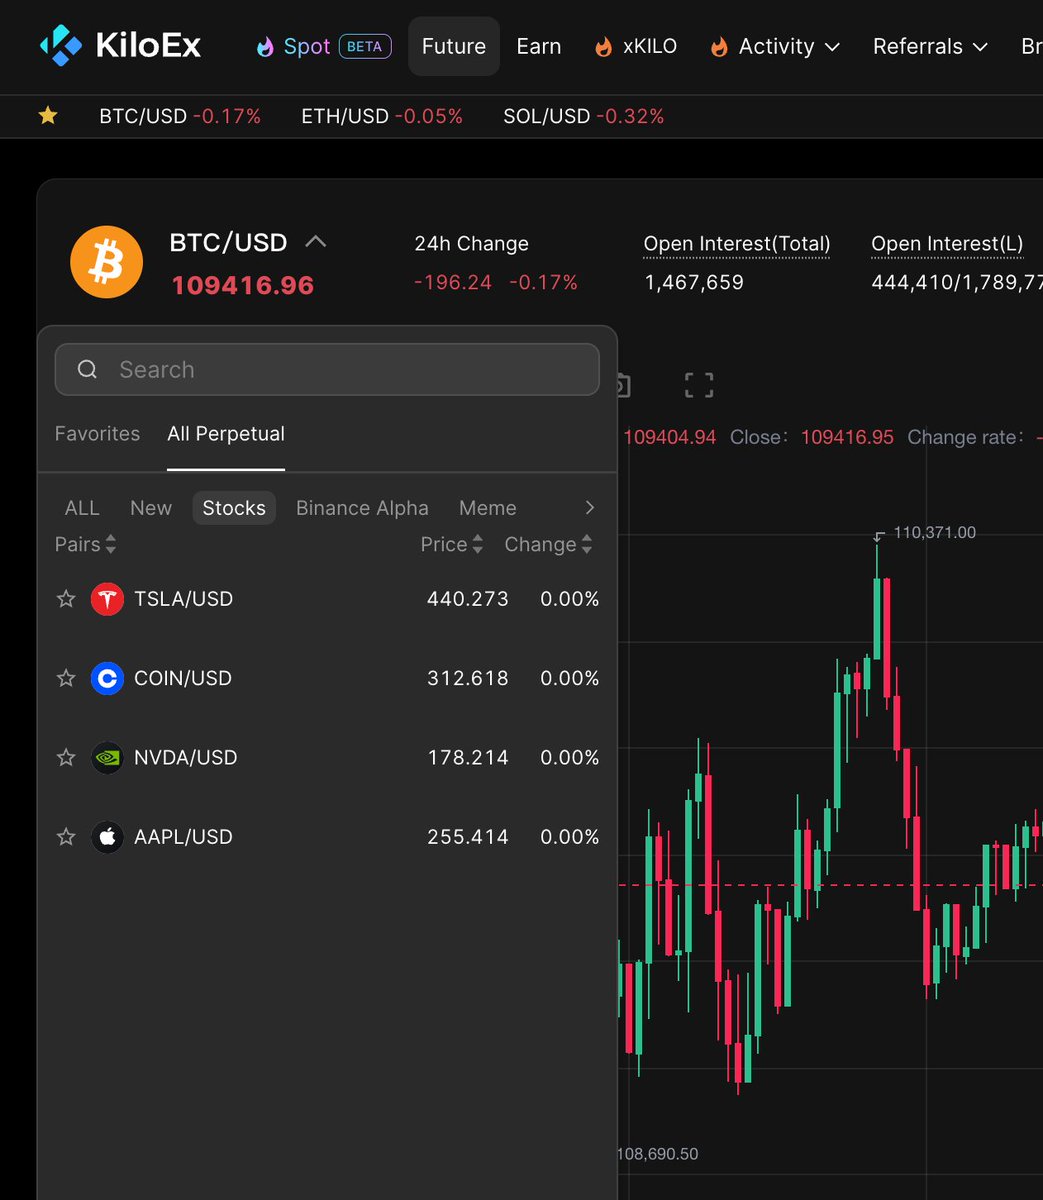Open the Referrals dropdown
1043x1200 pixels.
click(x=930, y=47)
